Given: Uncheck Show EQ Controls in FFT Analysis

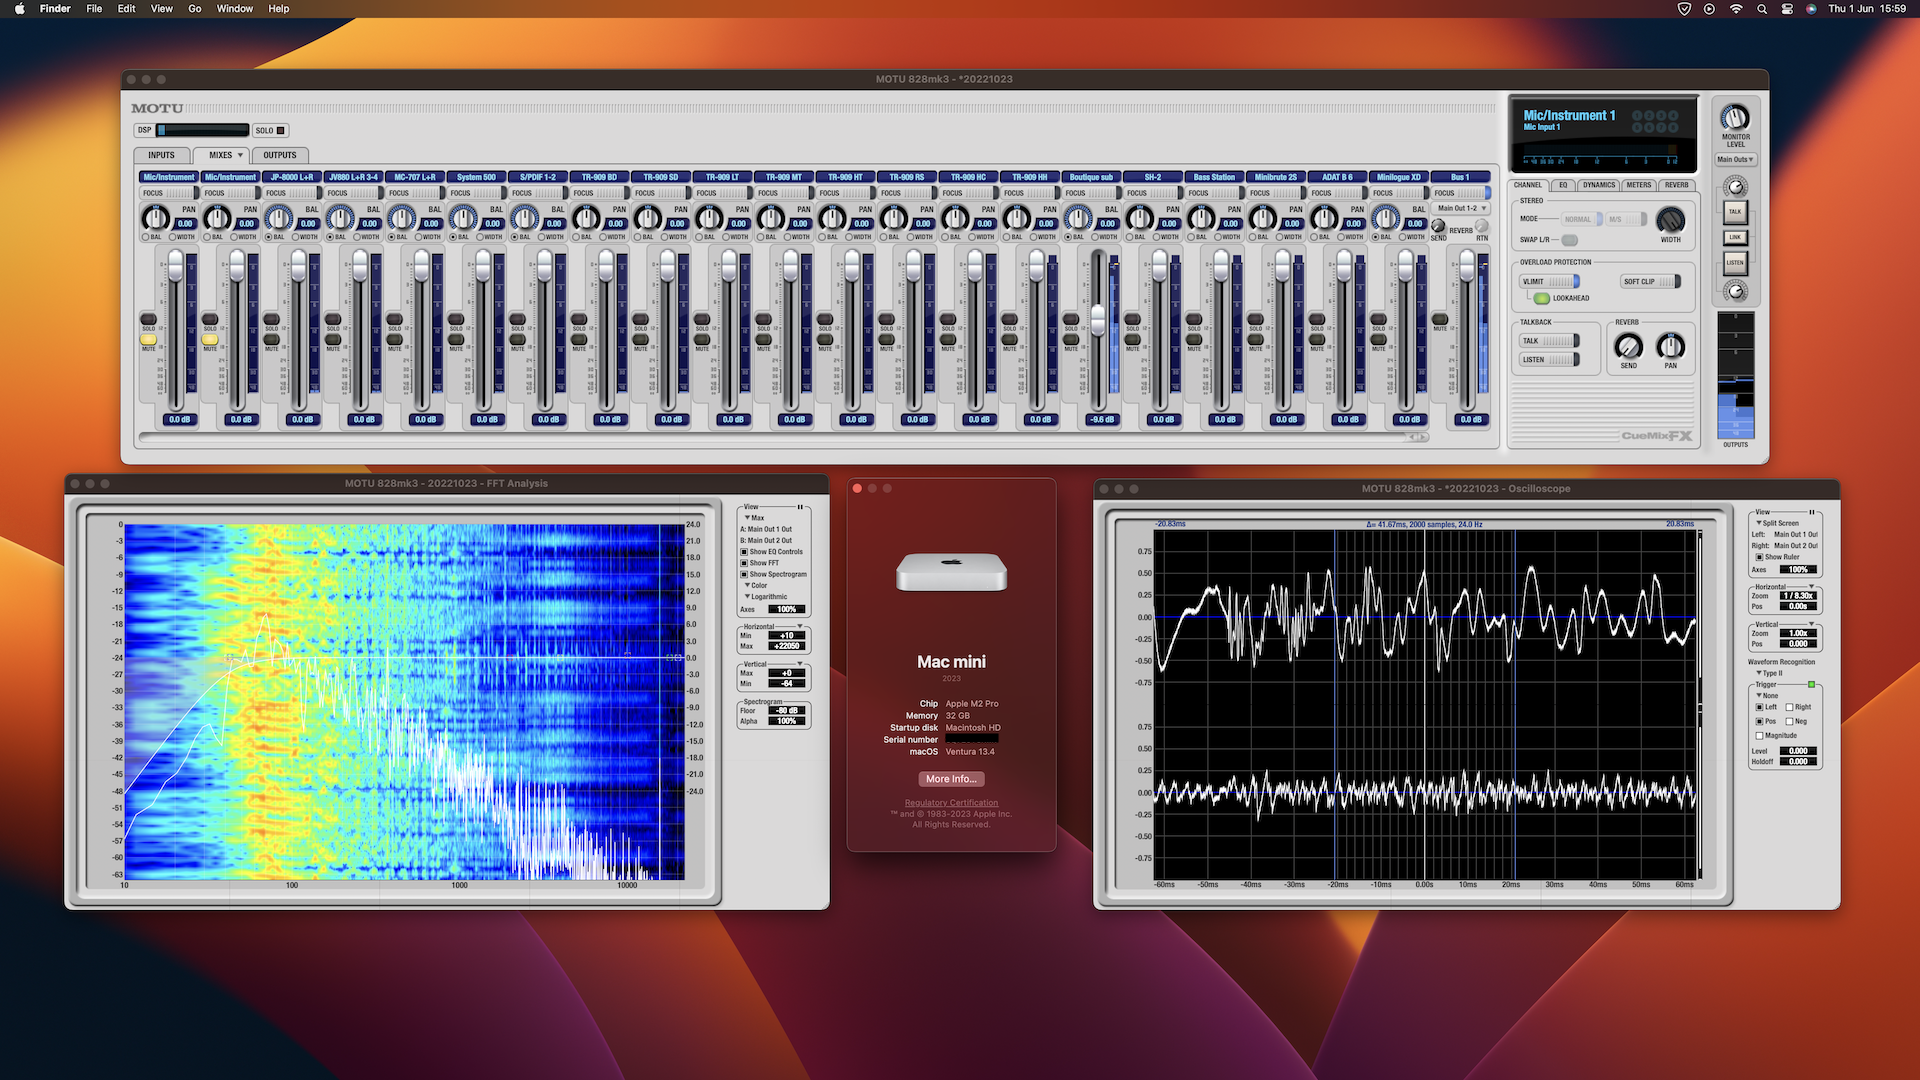Looking at the screenshot, I should (x=744, y=552).
